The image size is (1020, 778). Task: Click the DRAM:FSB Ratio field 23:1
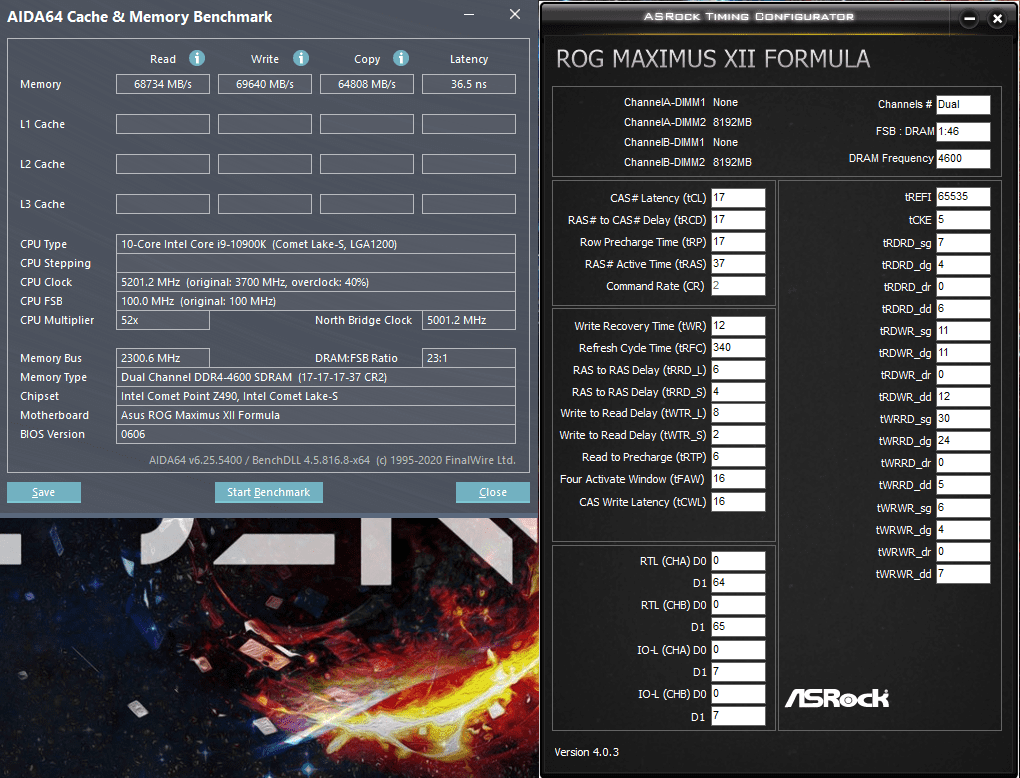(x=469, y=358)
